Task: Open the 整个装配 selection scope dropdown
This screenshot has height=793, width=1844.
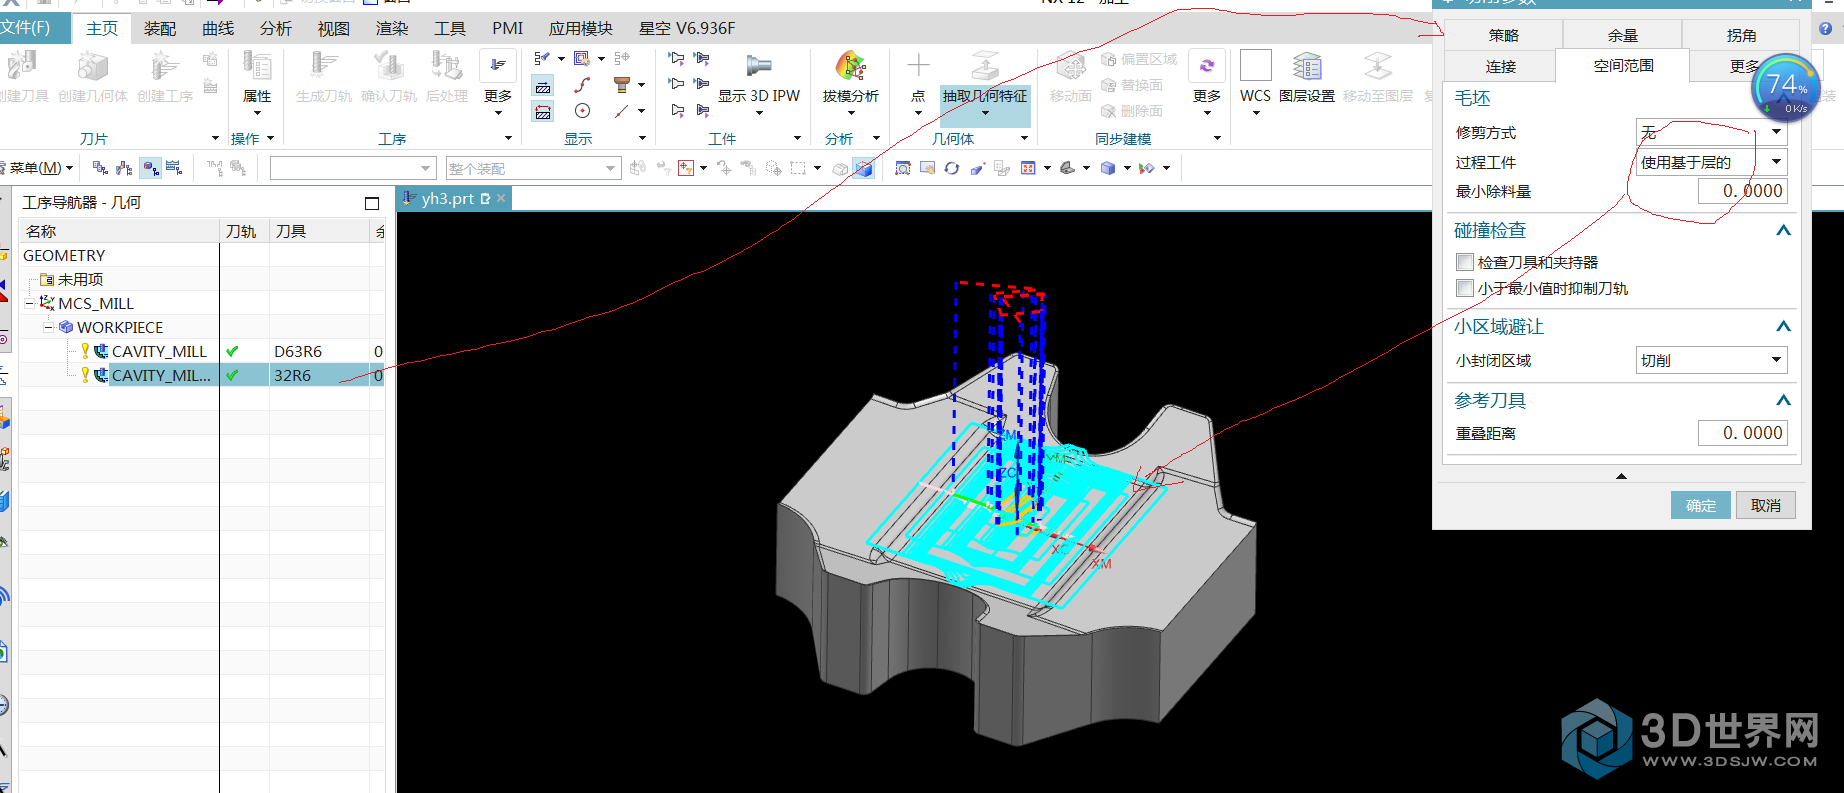Action: [533, 168]
